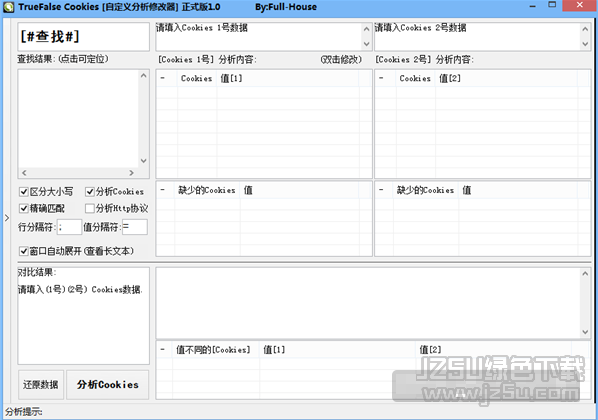Click scroll up arrow in Cookies 1号 input
The height and width of the screenshot is (420, 598).
pyautogui.click(x=367, y=29)
